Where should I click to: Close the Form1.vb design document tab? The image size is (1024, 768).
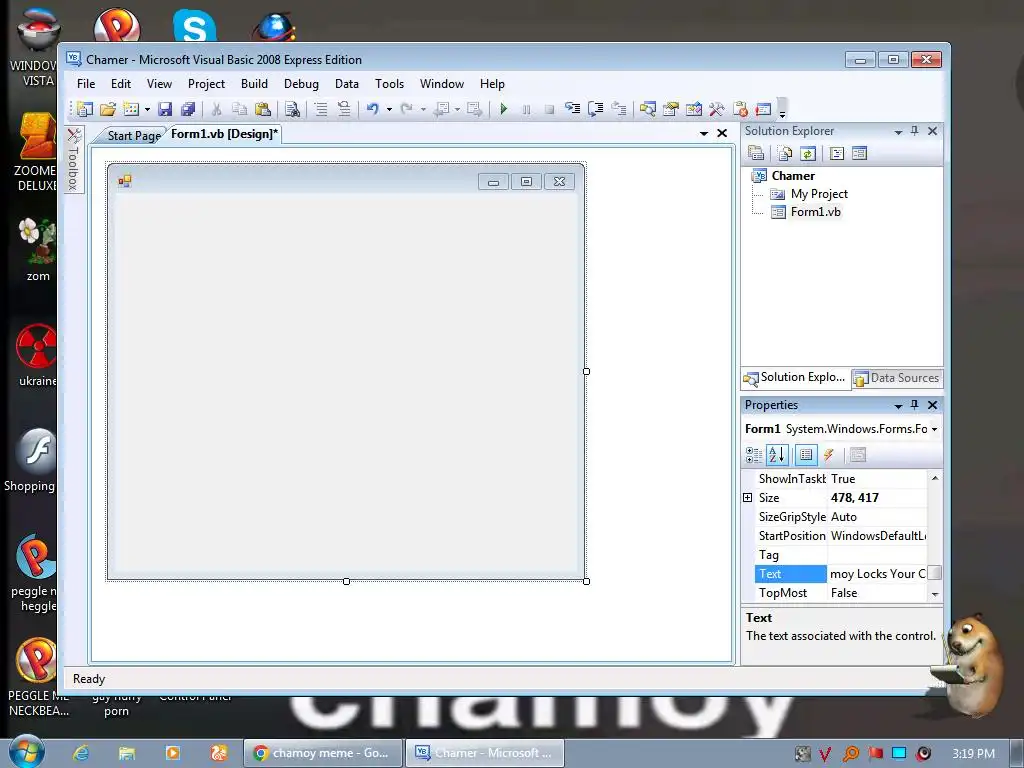(722, 133)
